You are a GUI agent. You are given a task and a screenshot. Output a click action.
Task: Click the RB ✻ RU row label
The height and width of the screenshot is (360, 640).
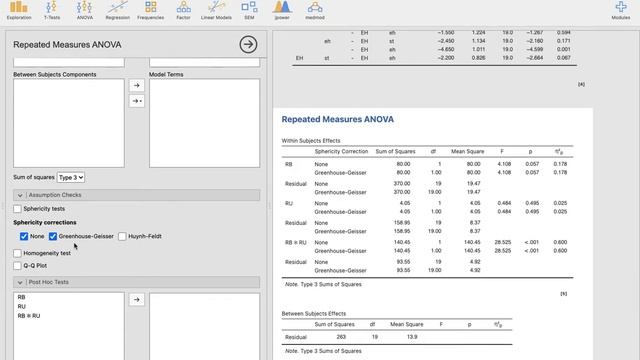coord(296,242)
